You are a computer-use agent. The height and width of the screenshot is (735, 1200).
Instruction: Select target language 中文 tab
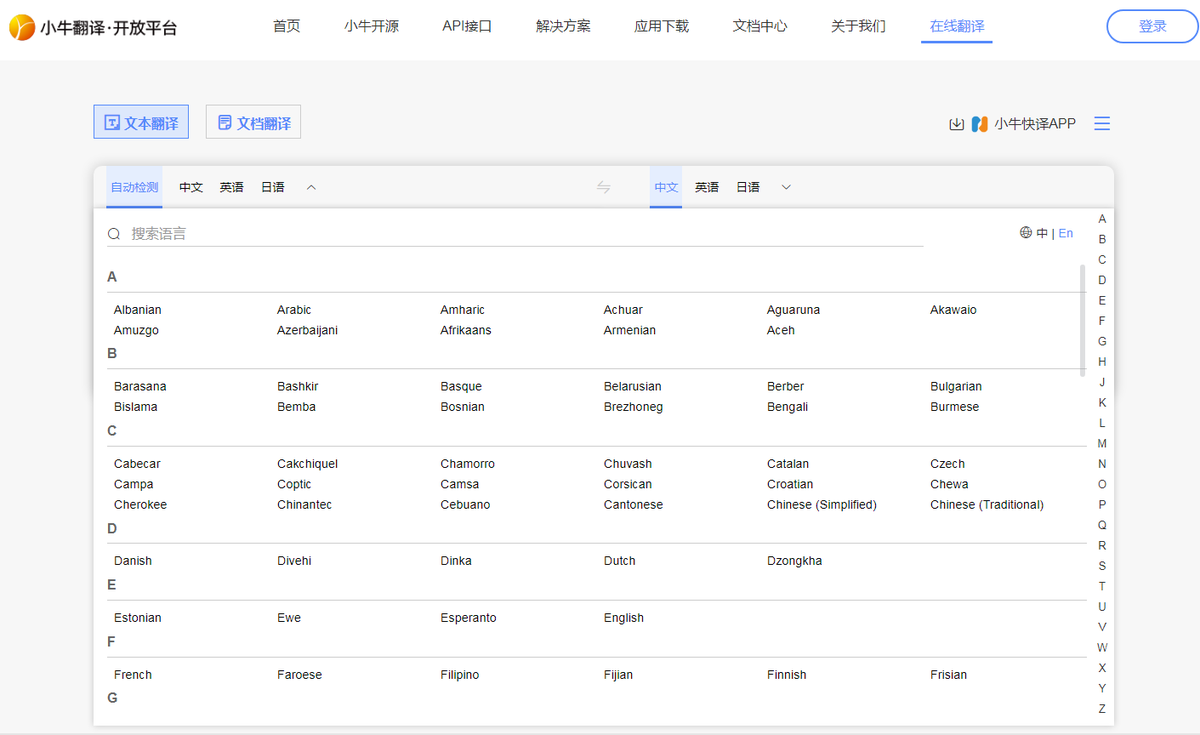click(666, 187)
